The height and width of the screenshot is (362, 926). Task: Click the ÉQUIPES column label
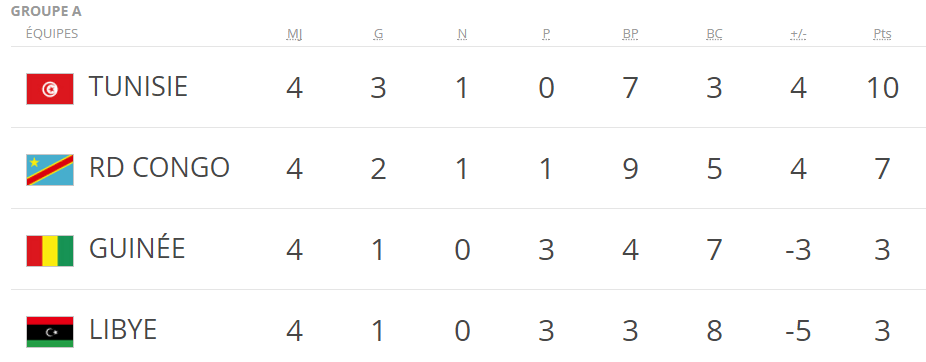pos(52,34)
